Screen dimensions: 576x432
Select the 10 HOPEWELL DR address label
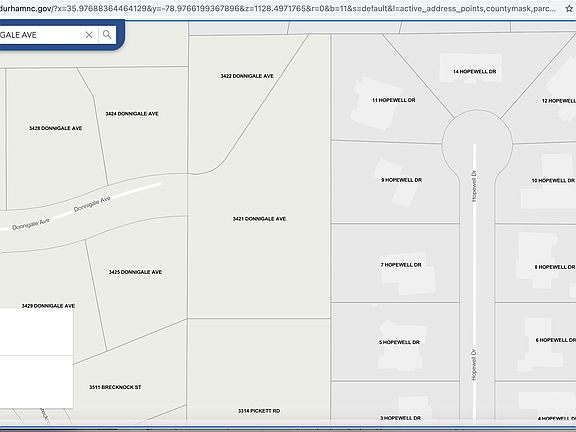554,181
